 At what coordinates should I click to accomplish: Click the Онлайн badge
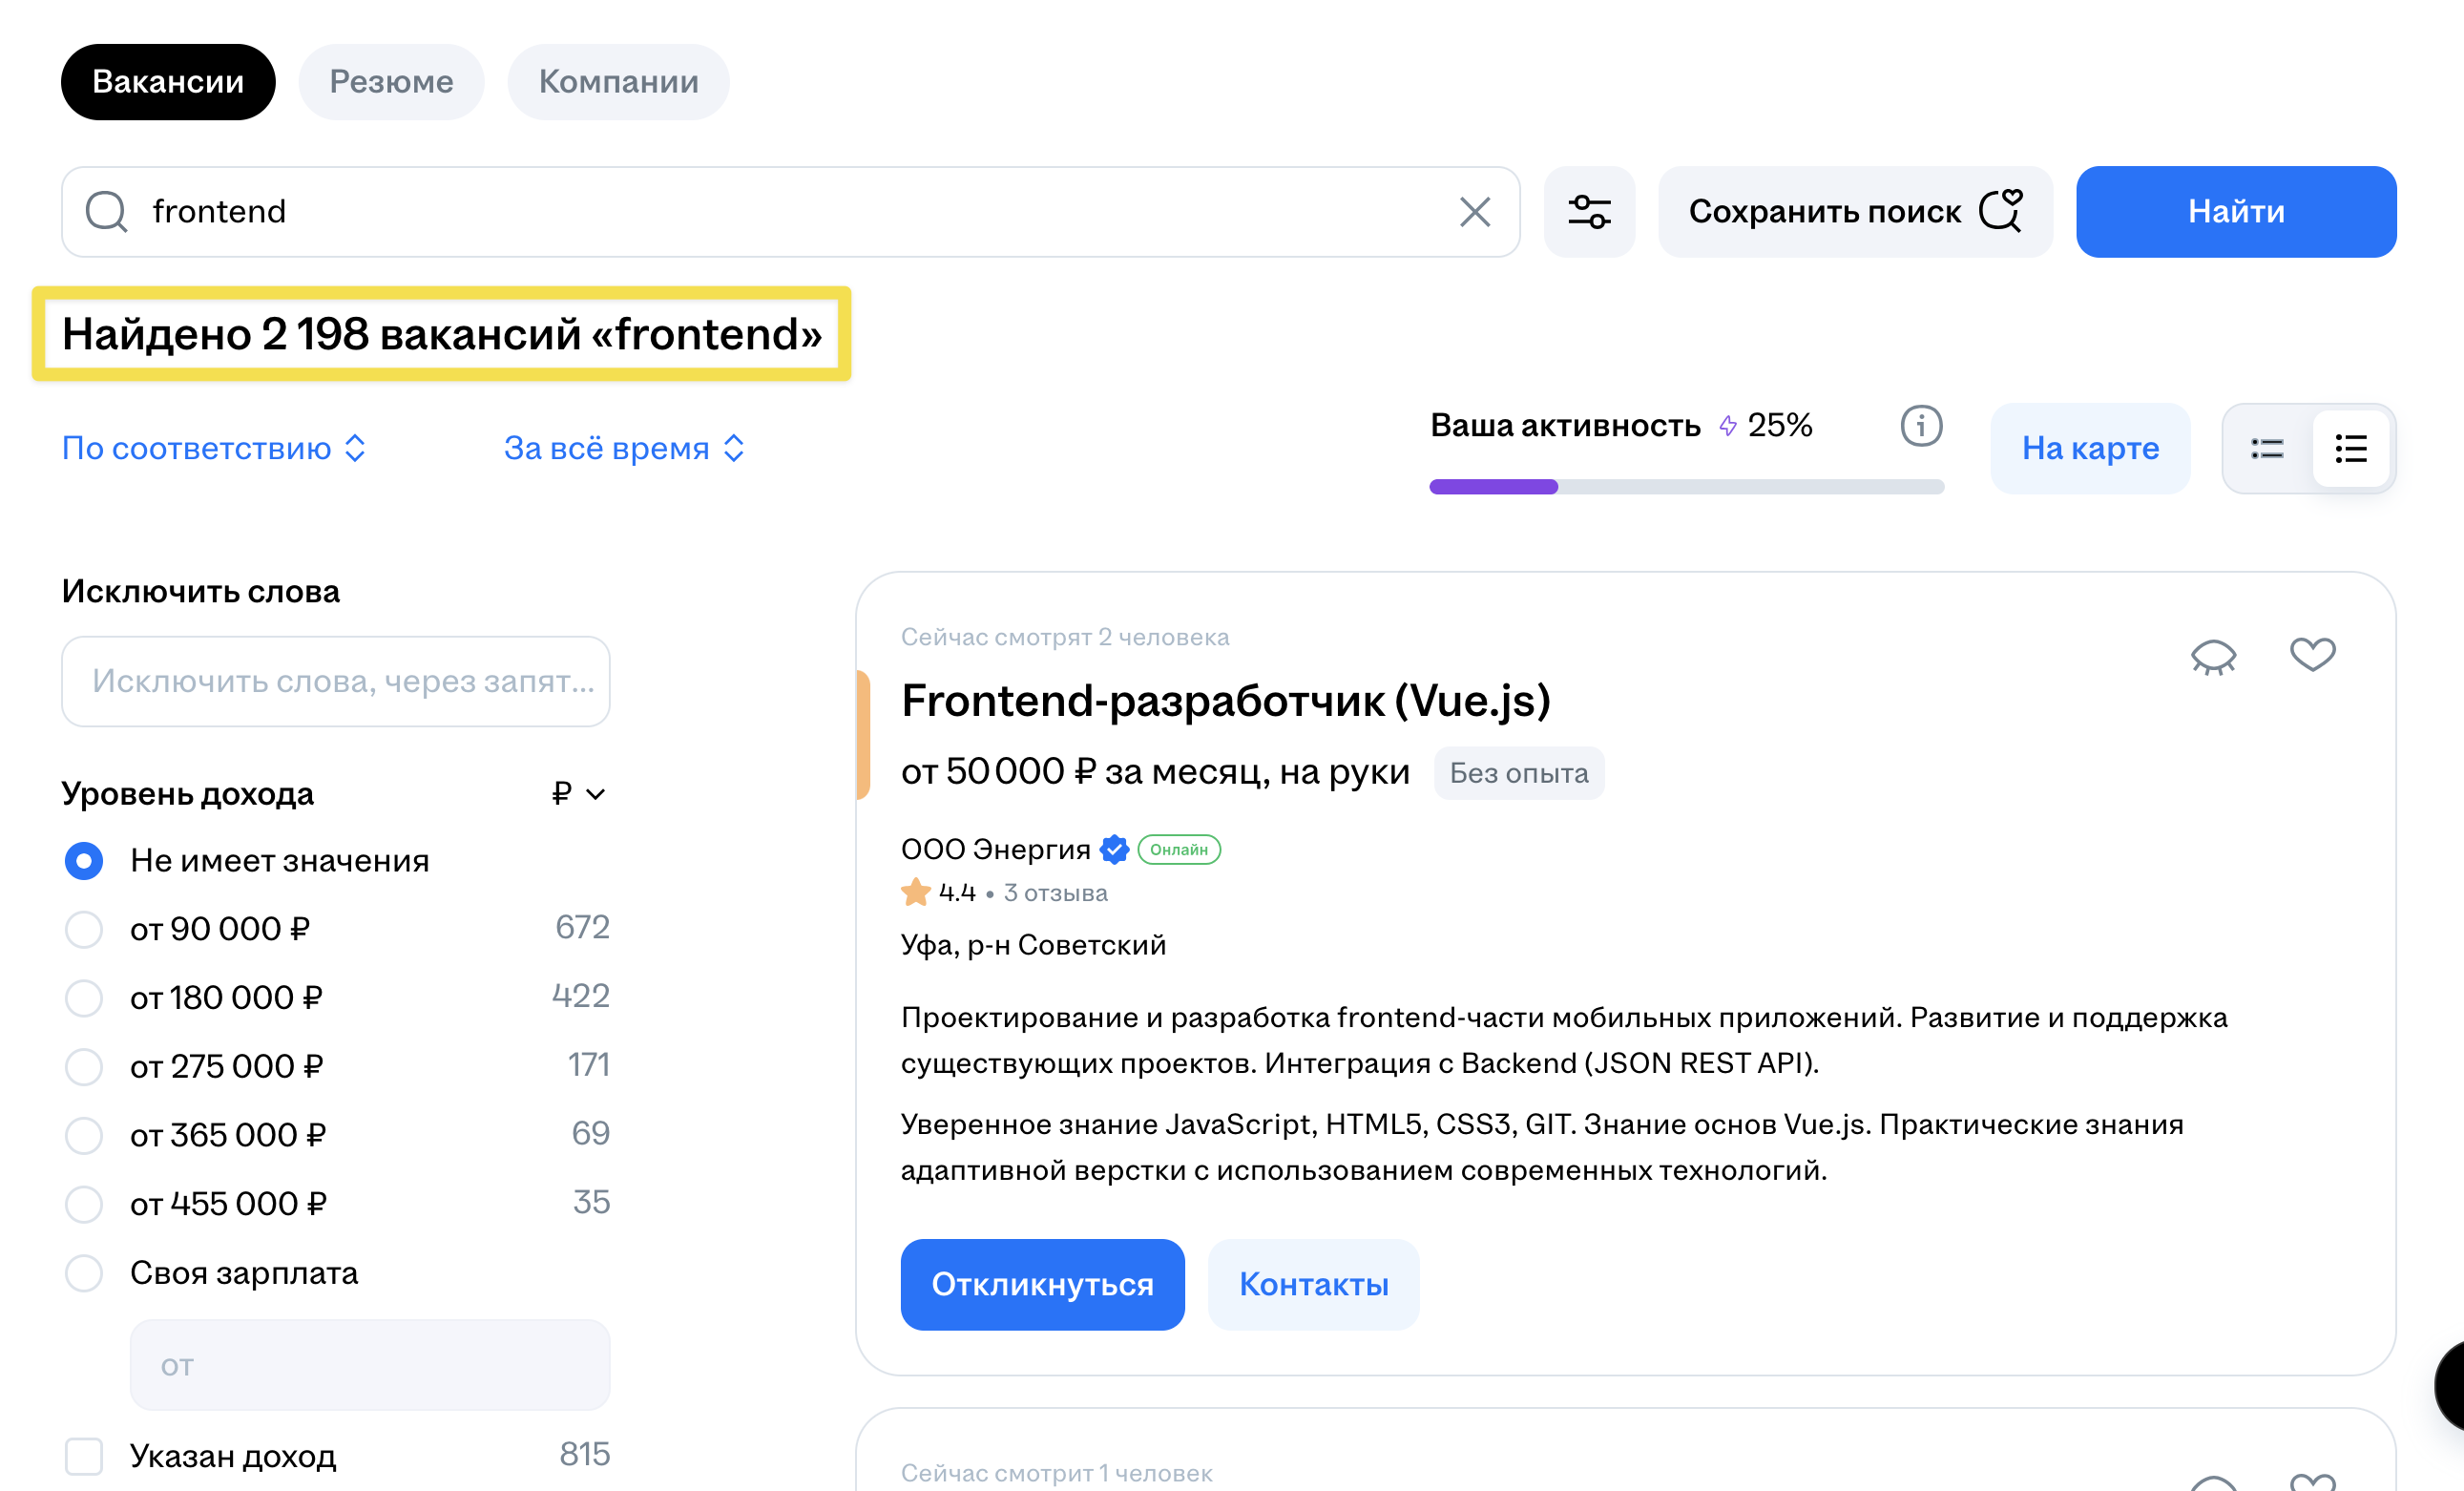tap(1178, 849)
